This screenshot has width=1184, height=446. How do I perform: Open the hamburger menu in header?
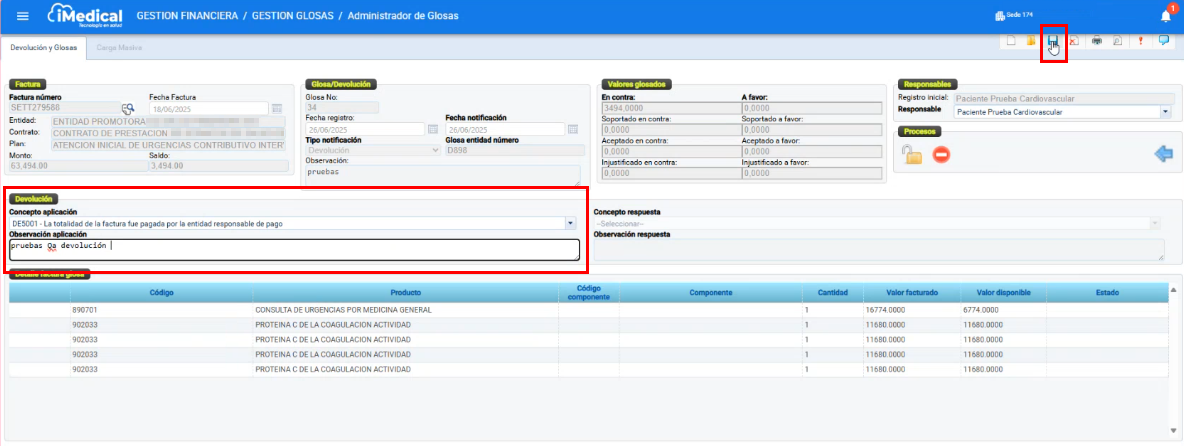(23, 16)
